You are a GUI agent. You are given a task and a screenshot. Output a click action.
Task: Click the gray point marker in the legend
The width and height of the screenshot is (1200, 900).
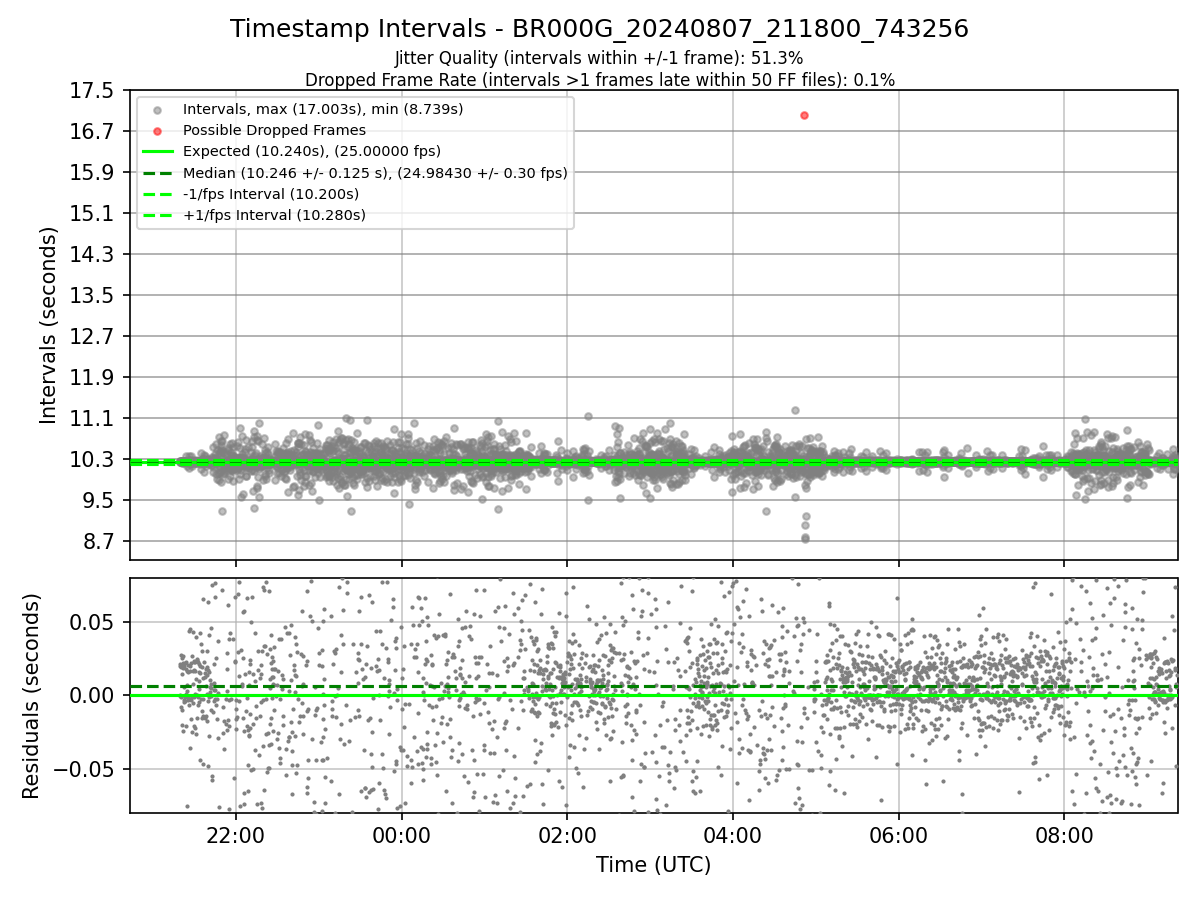click(x=157, y=109)
